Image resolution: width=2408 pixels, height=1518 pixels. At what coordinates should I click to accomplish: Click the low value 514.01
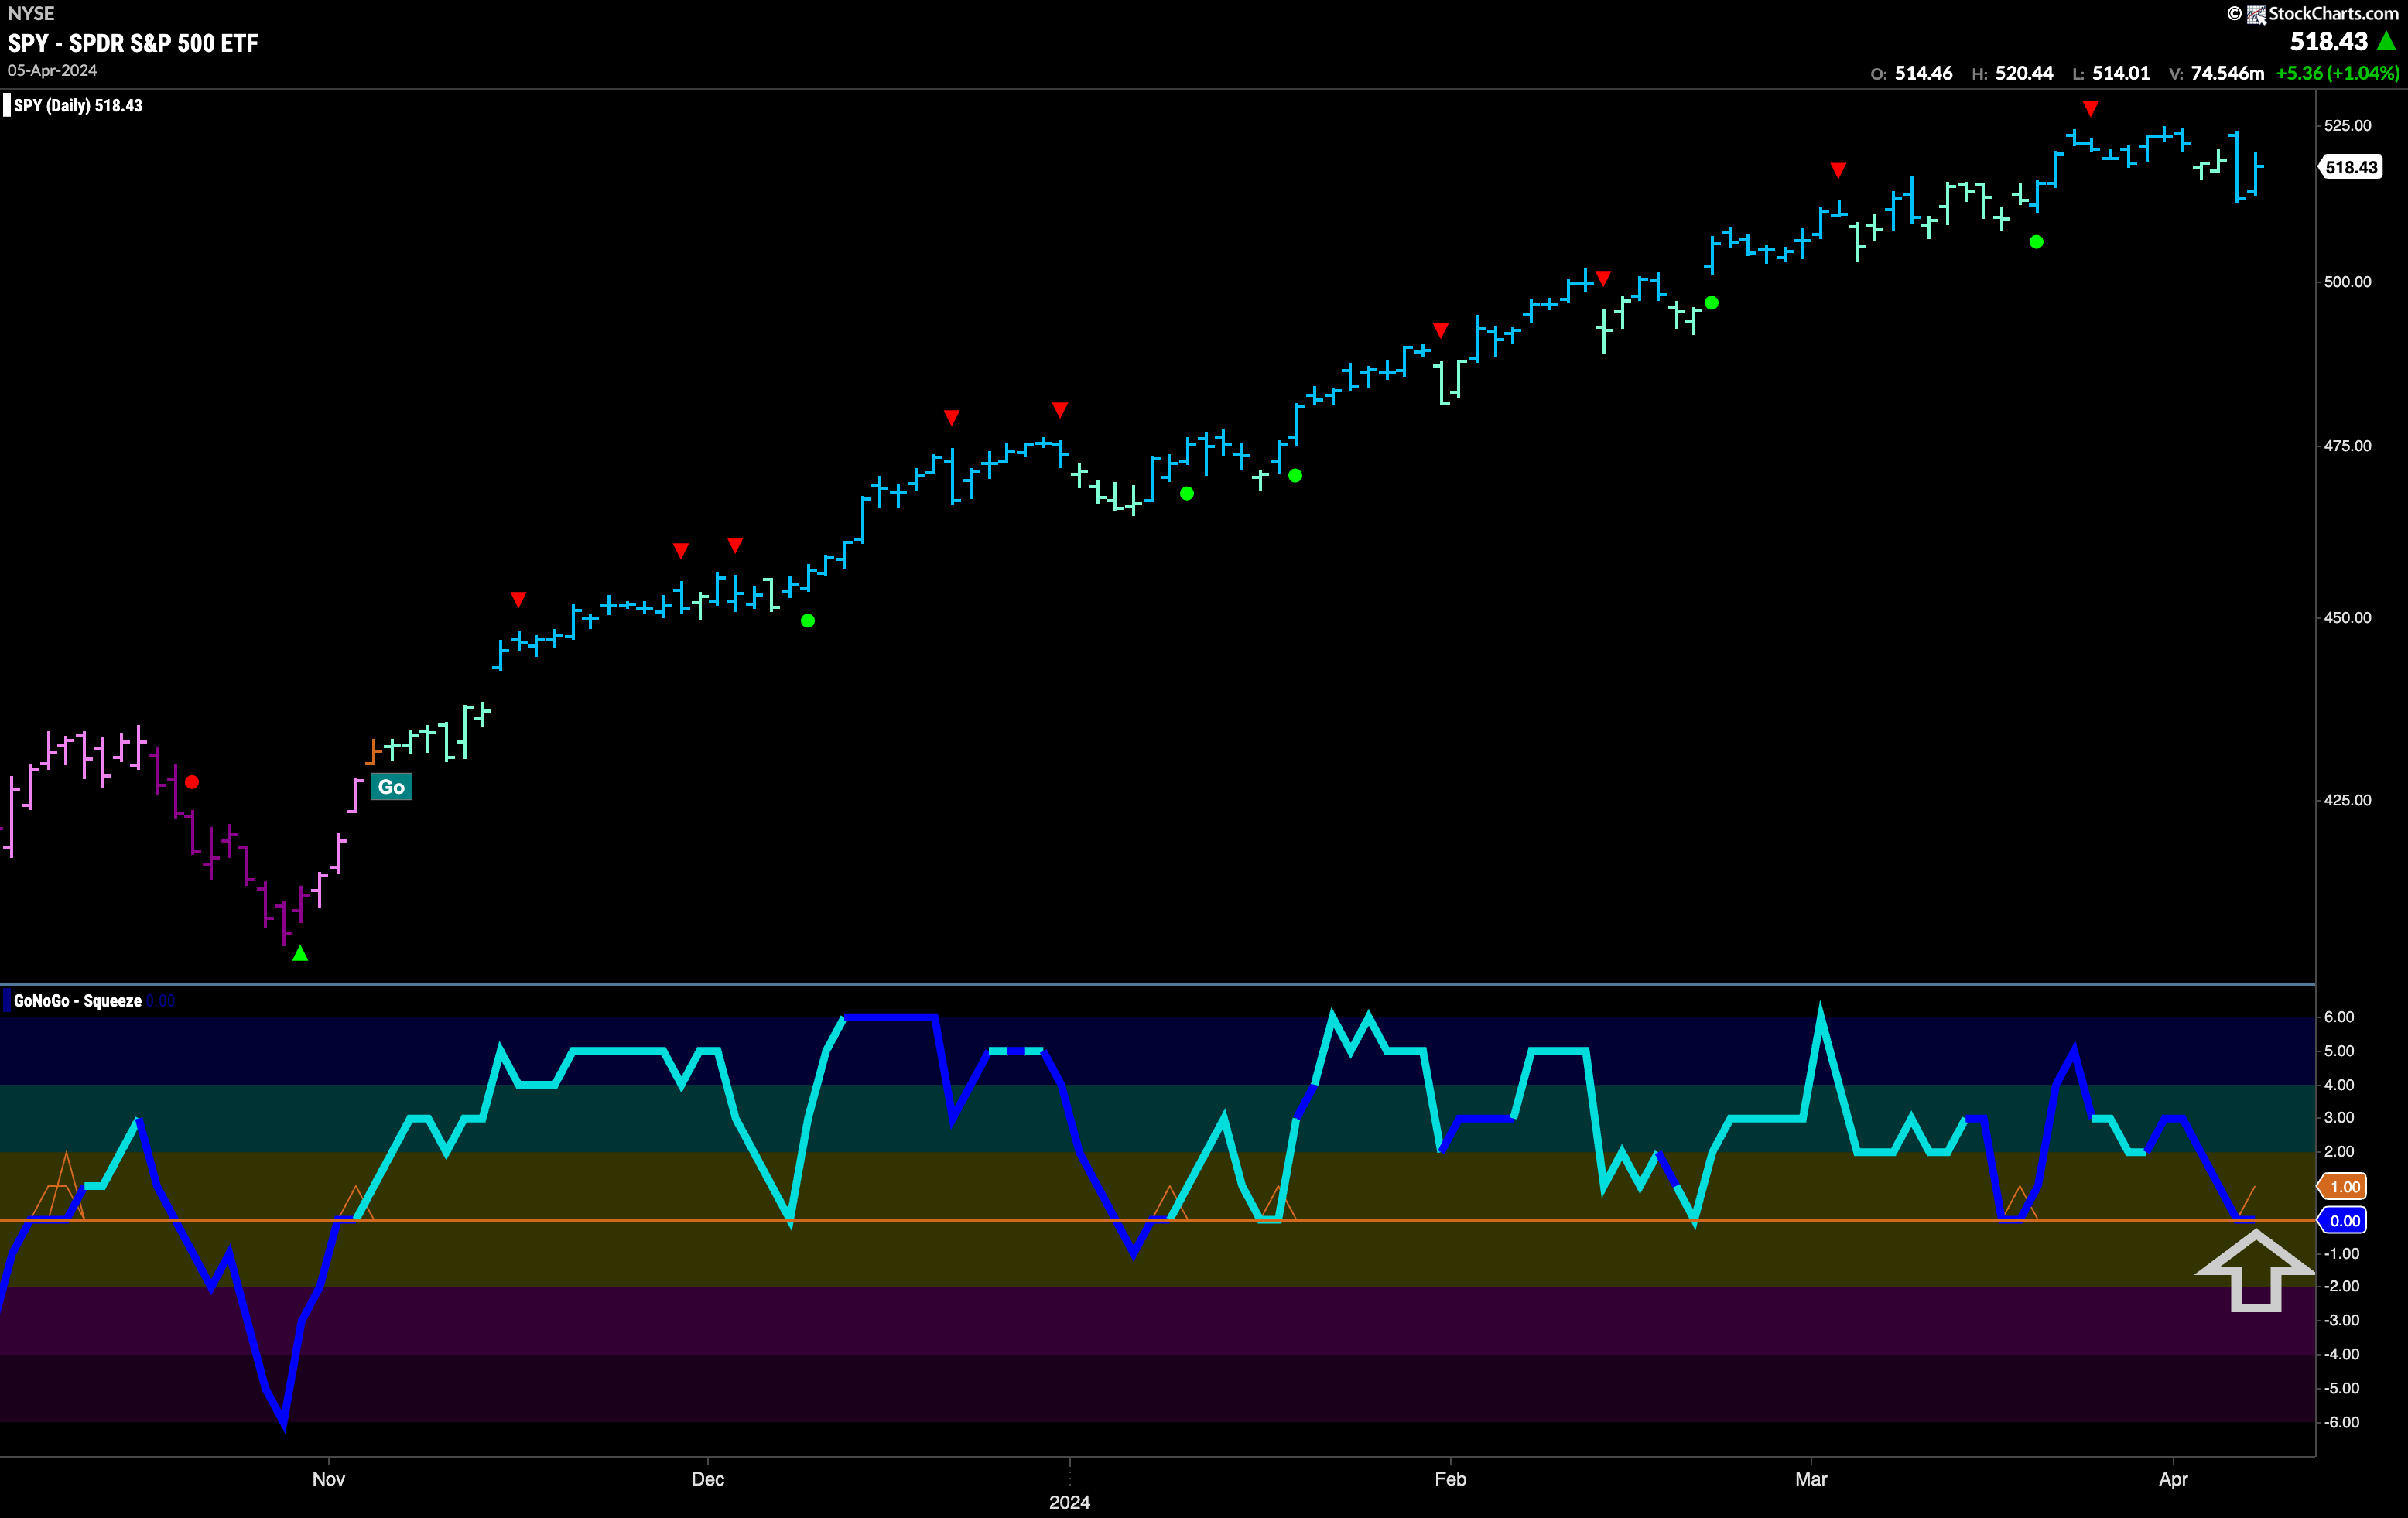click(2121, 73)
